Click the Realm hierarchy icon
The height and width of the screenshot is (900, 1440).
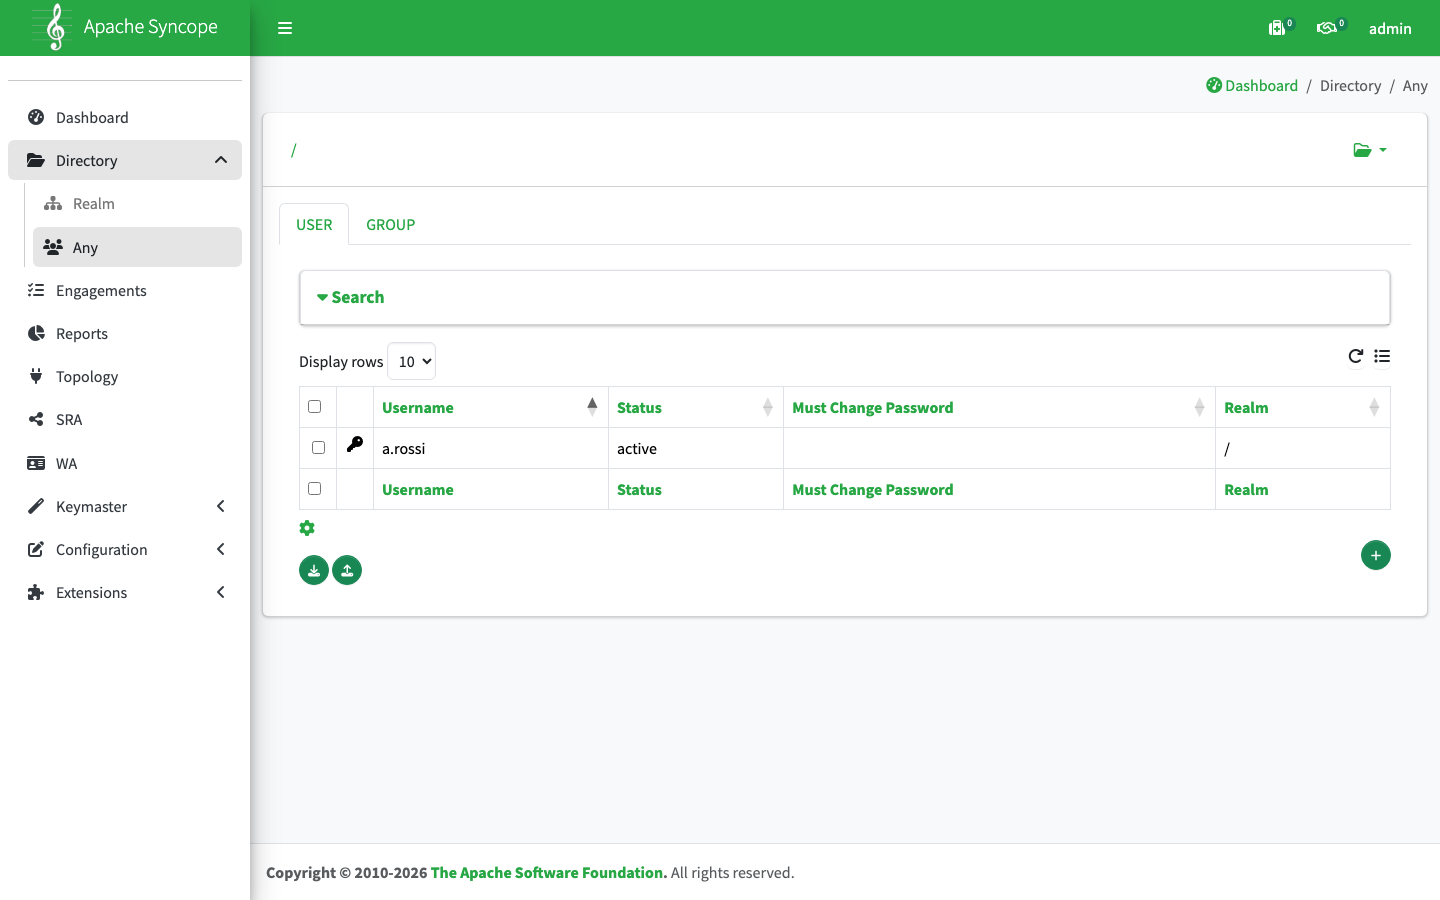point(53,203)
